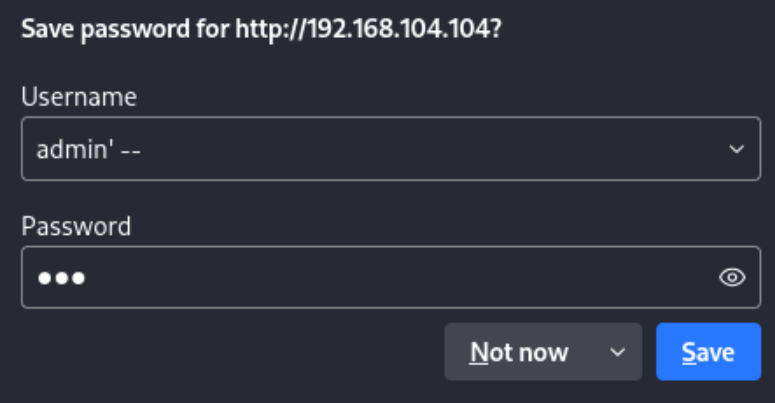This screenshot has width=775, height=403.
Task: Save the login for 192.168.104.104
Action: click(708, 352)
